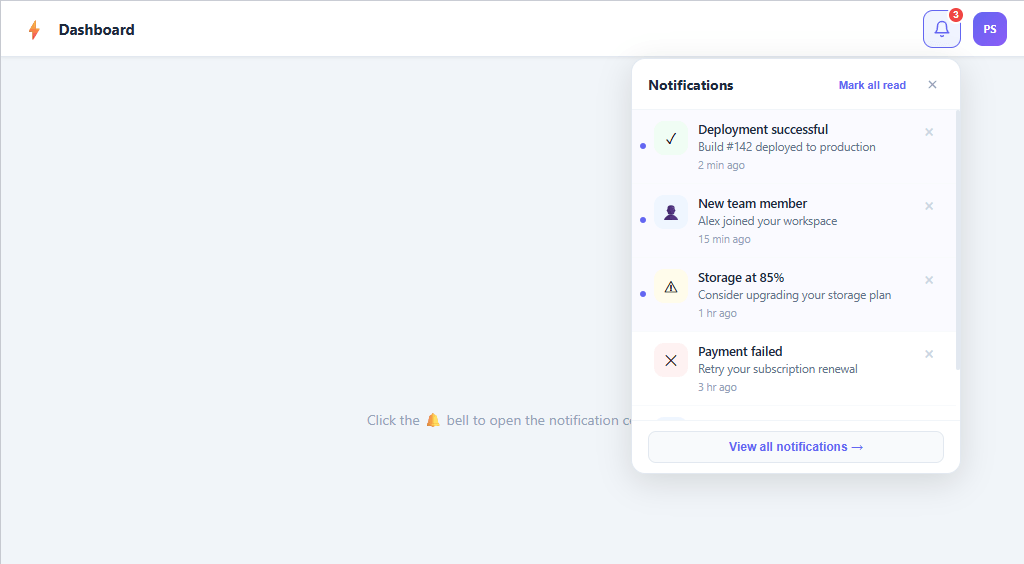Click the '2 min ago' timestamp
The height and width of the screenshot is (564, 1024).
721,165
